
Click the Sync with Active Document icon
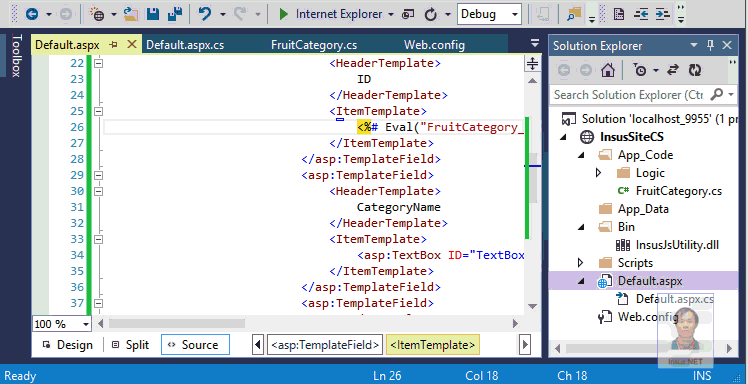pyautogui.click(x=673, y=70)
